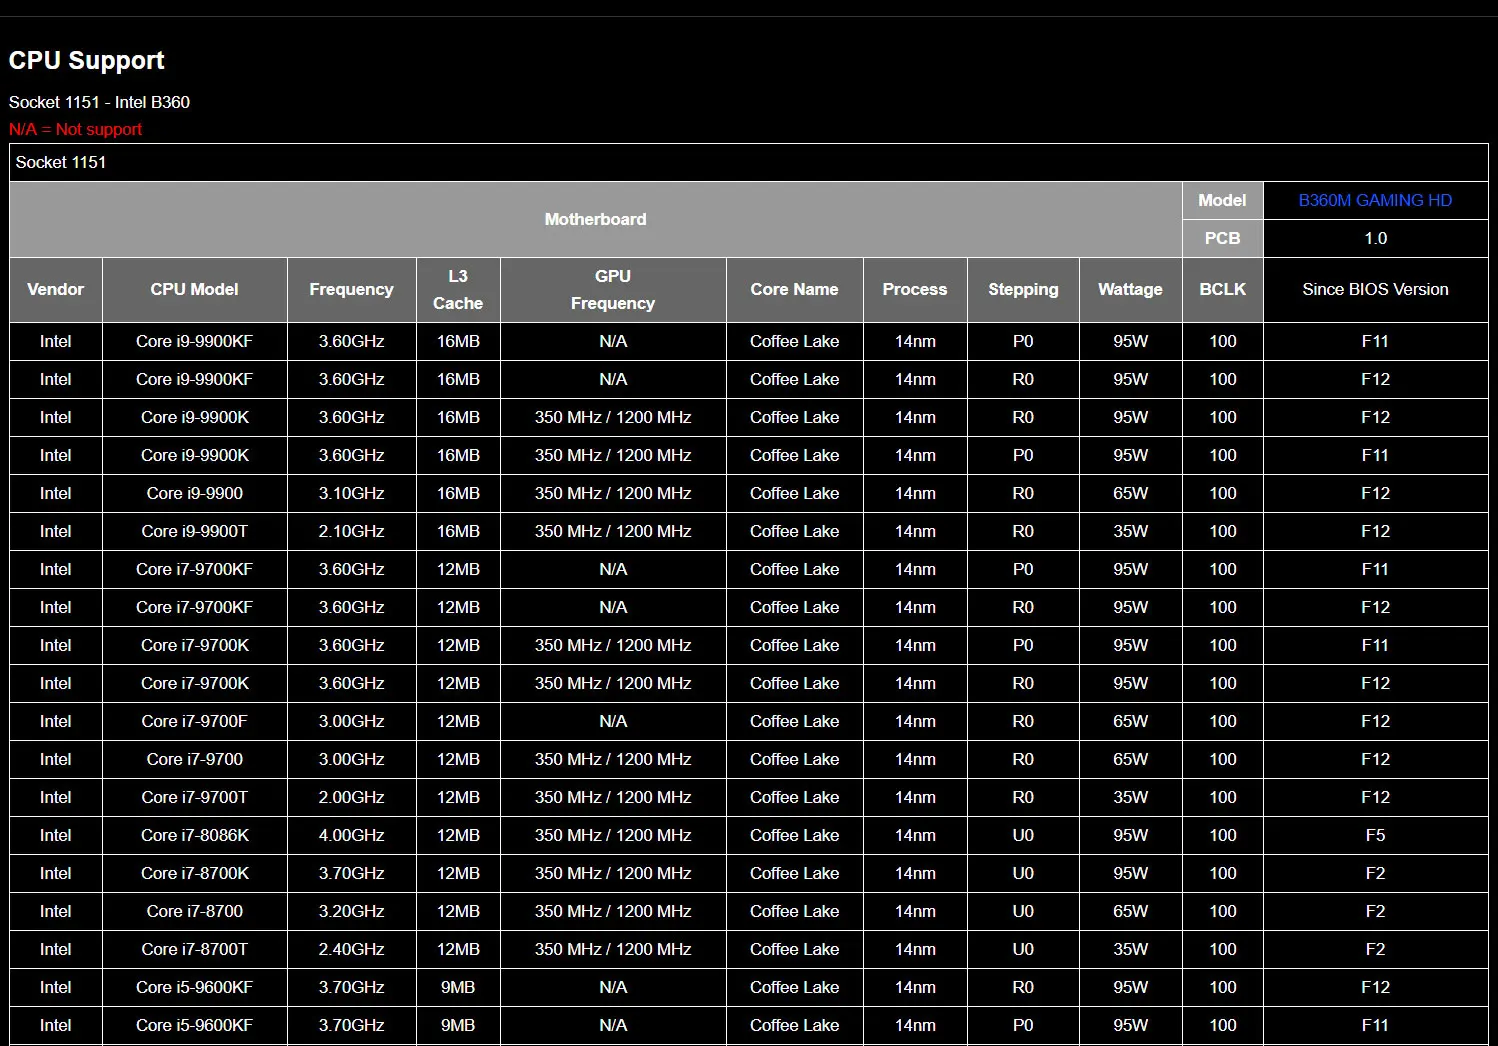Select the "F5" BIOS version cell
The image size is (1498, 1046).
click(x=1376, y=835)
